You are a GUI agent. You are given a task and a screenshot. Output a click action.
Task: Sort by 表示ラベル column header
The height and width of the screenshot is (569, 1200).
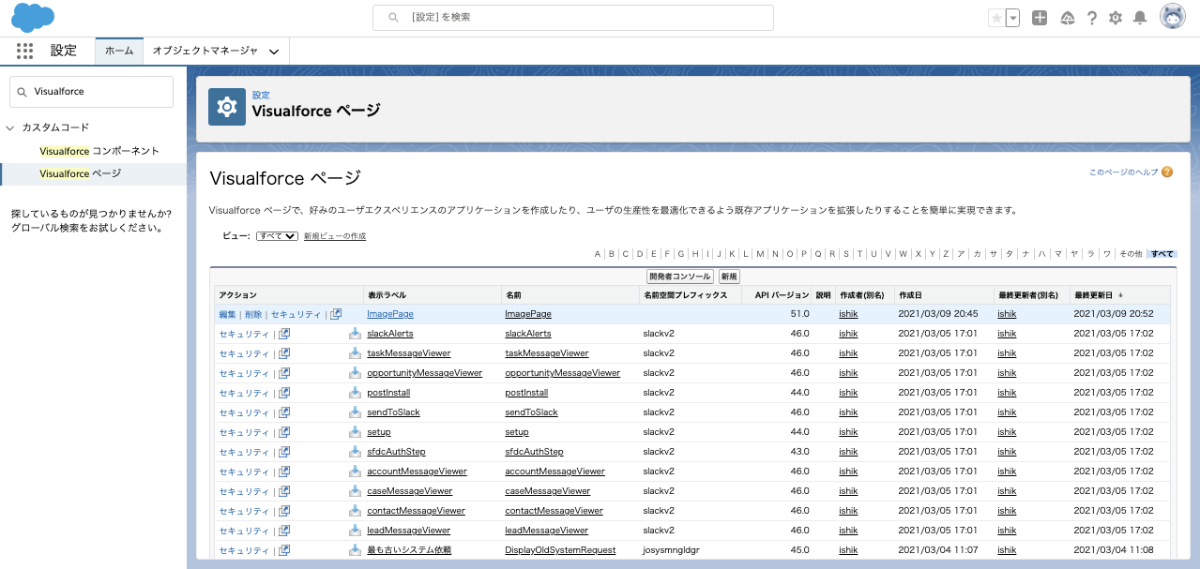point(385,295)
